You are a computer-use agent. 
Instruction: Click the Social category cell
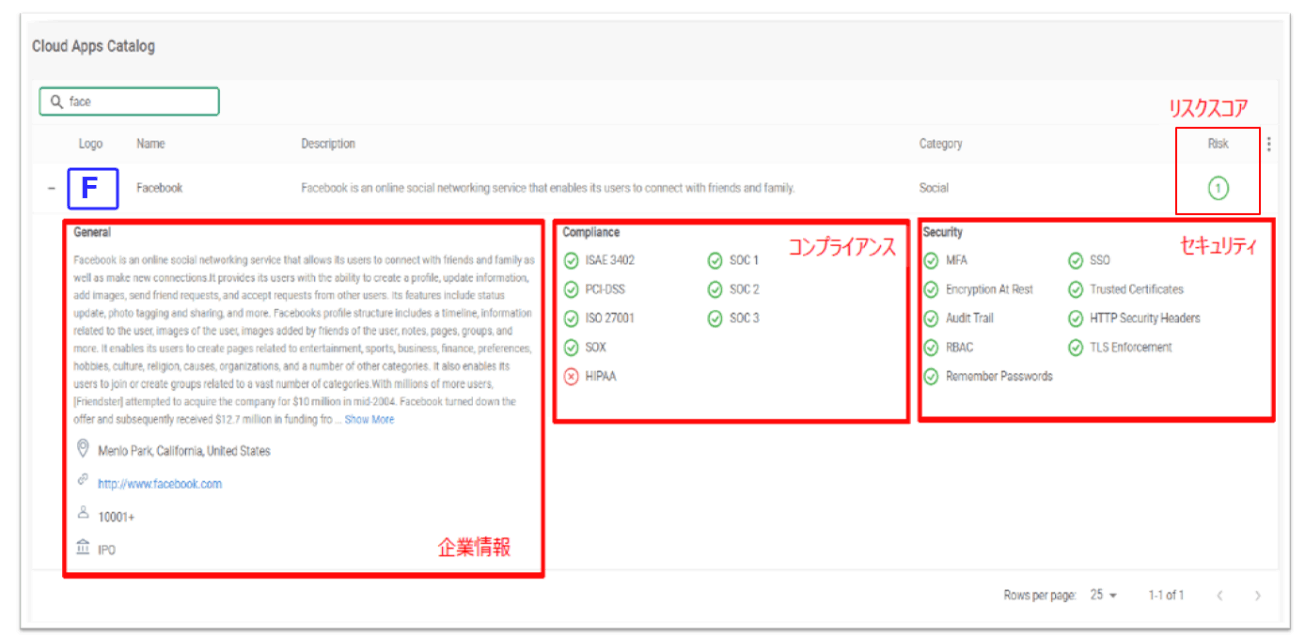click(x=934, y=188)
